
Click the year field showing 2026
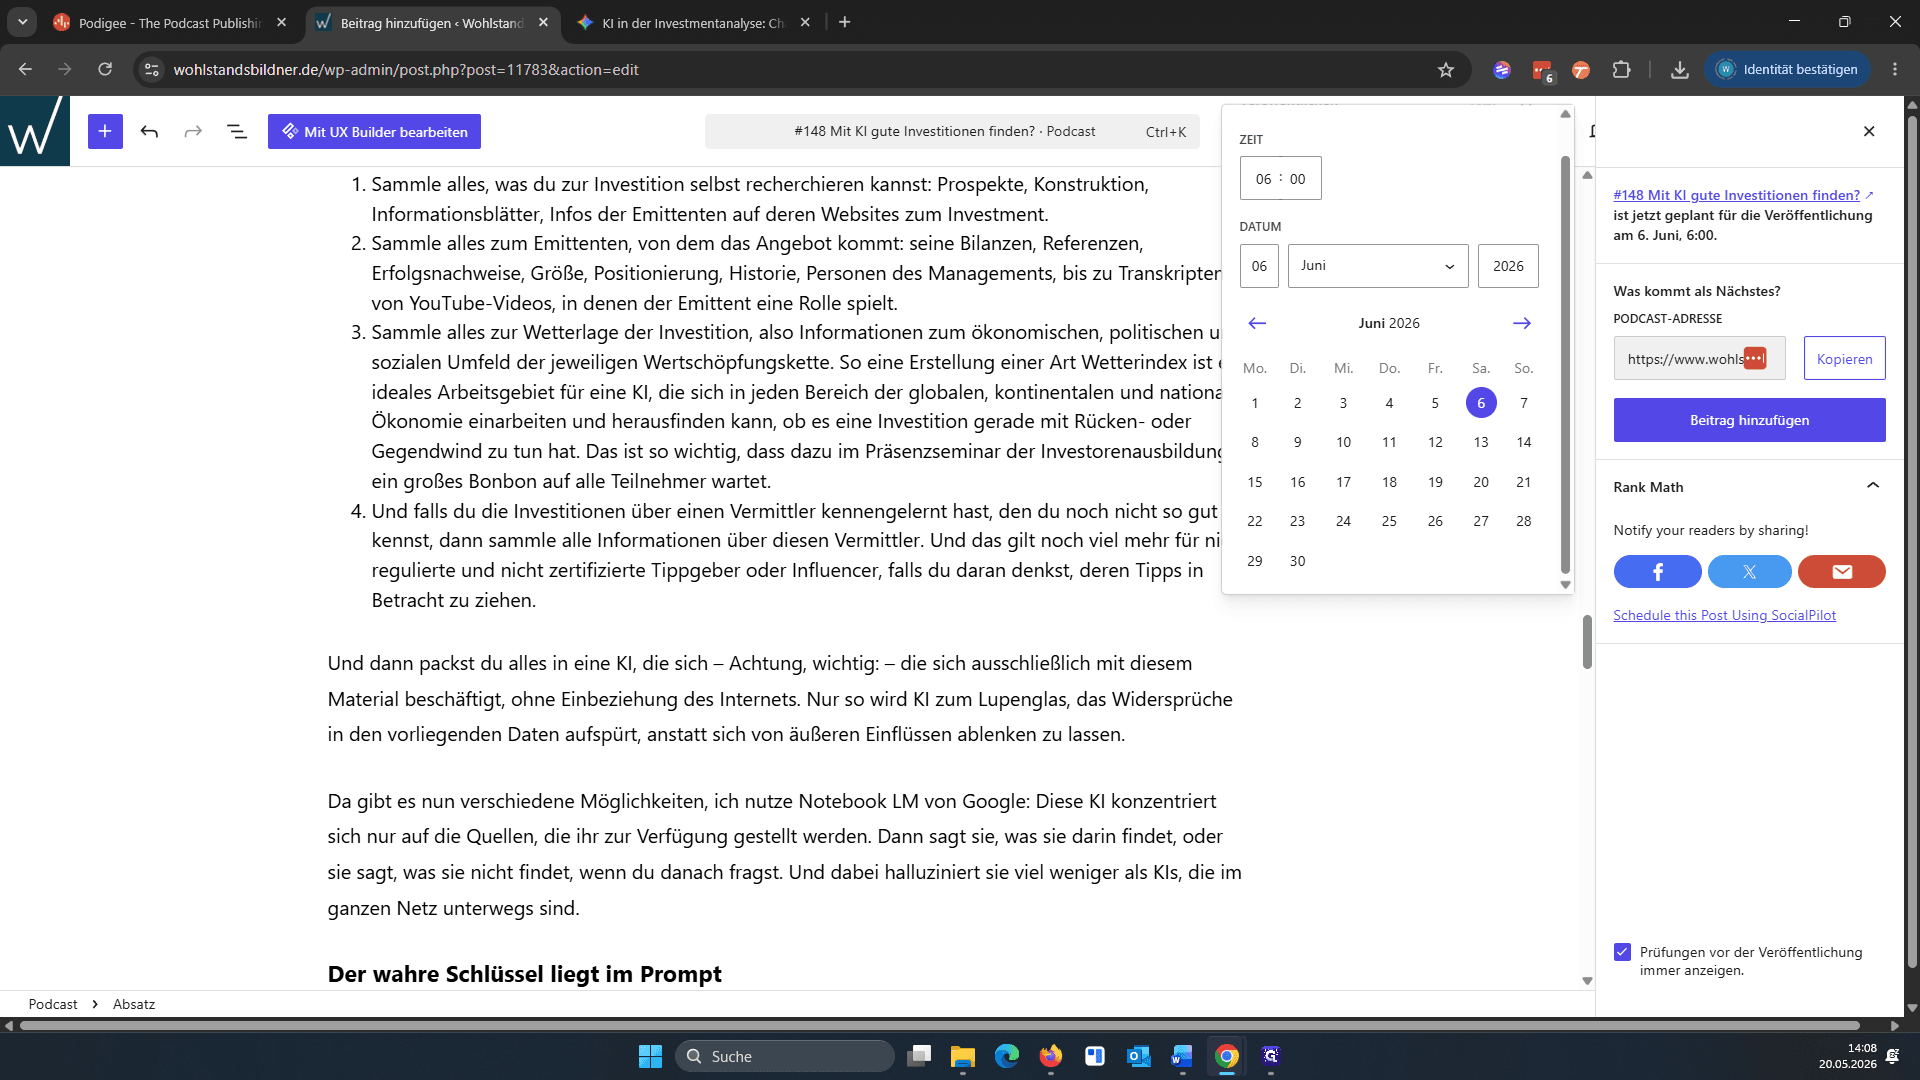(1508, 266)
